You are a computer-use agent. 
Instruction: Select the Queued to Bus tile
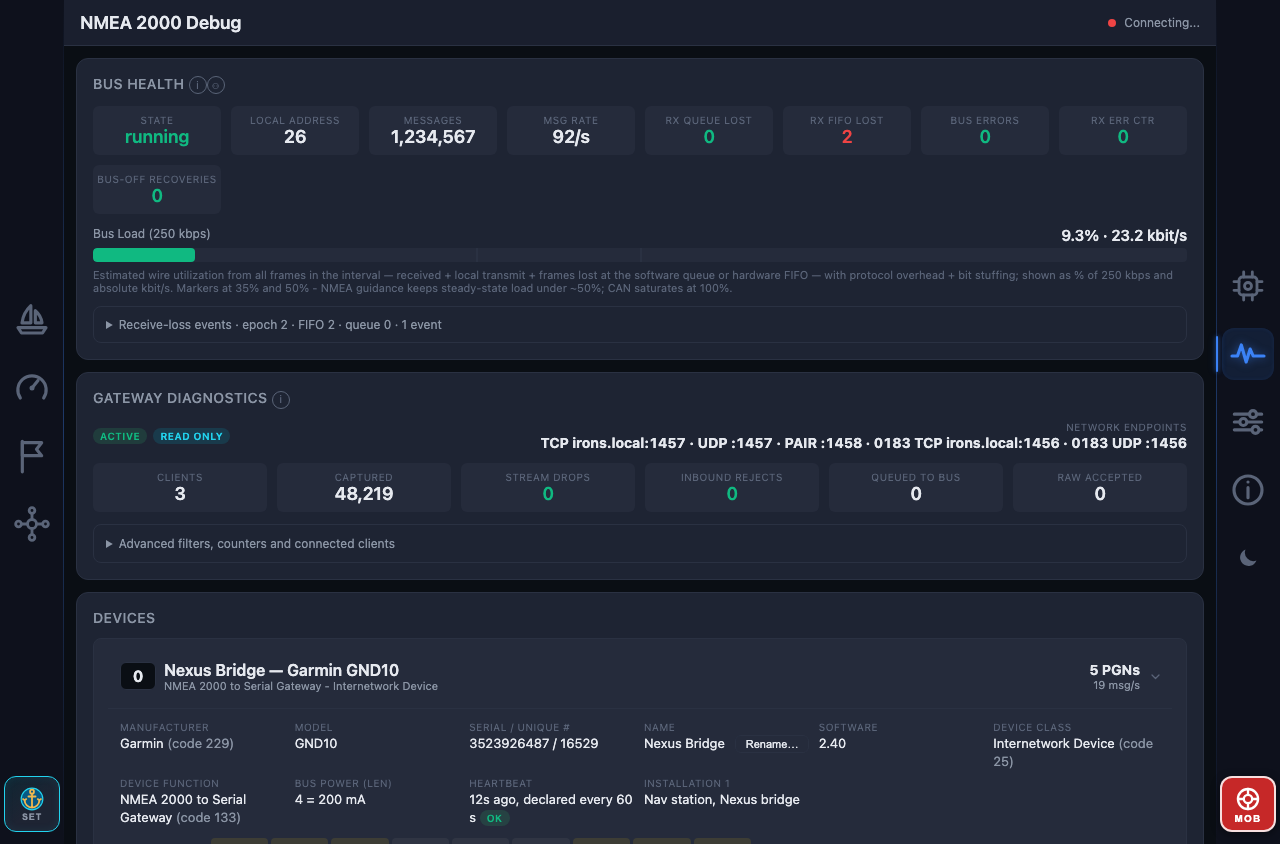[x=916, y=487]
